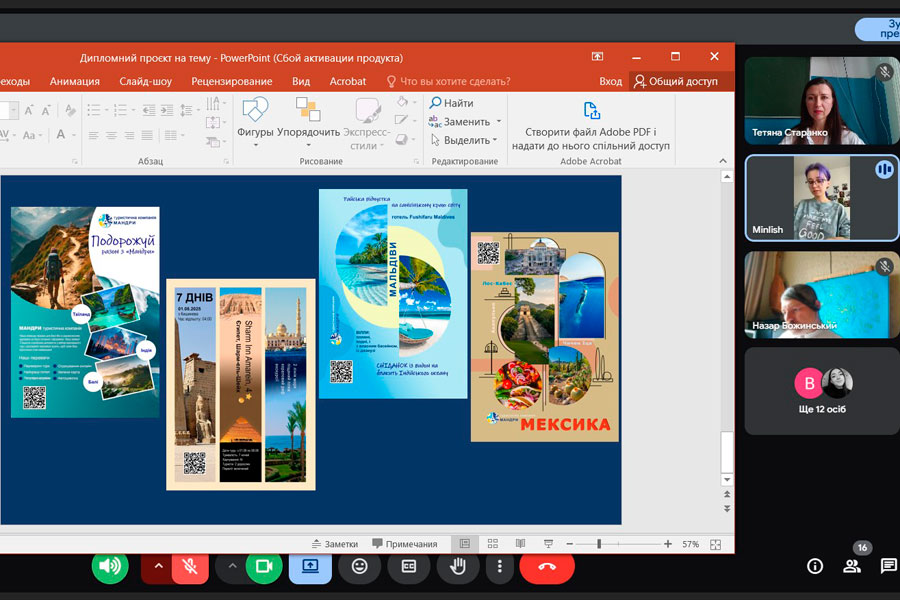Click the Общий доступ share button
The image size is (900, 600).
tap(676, 81)
